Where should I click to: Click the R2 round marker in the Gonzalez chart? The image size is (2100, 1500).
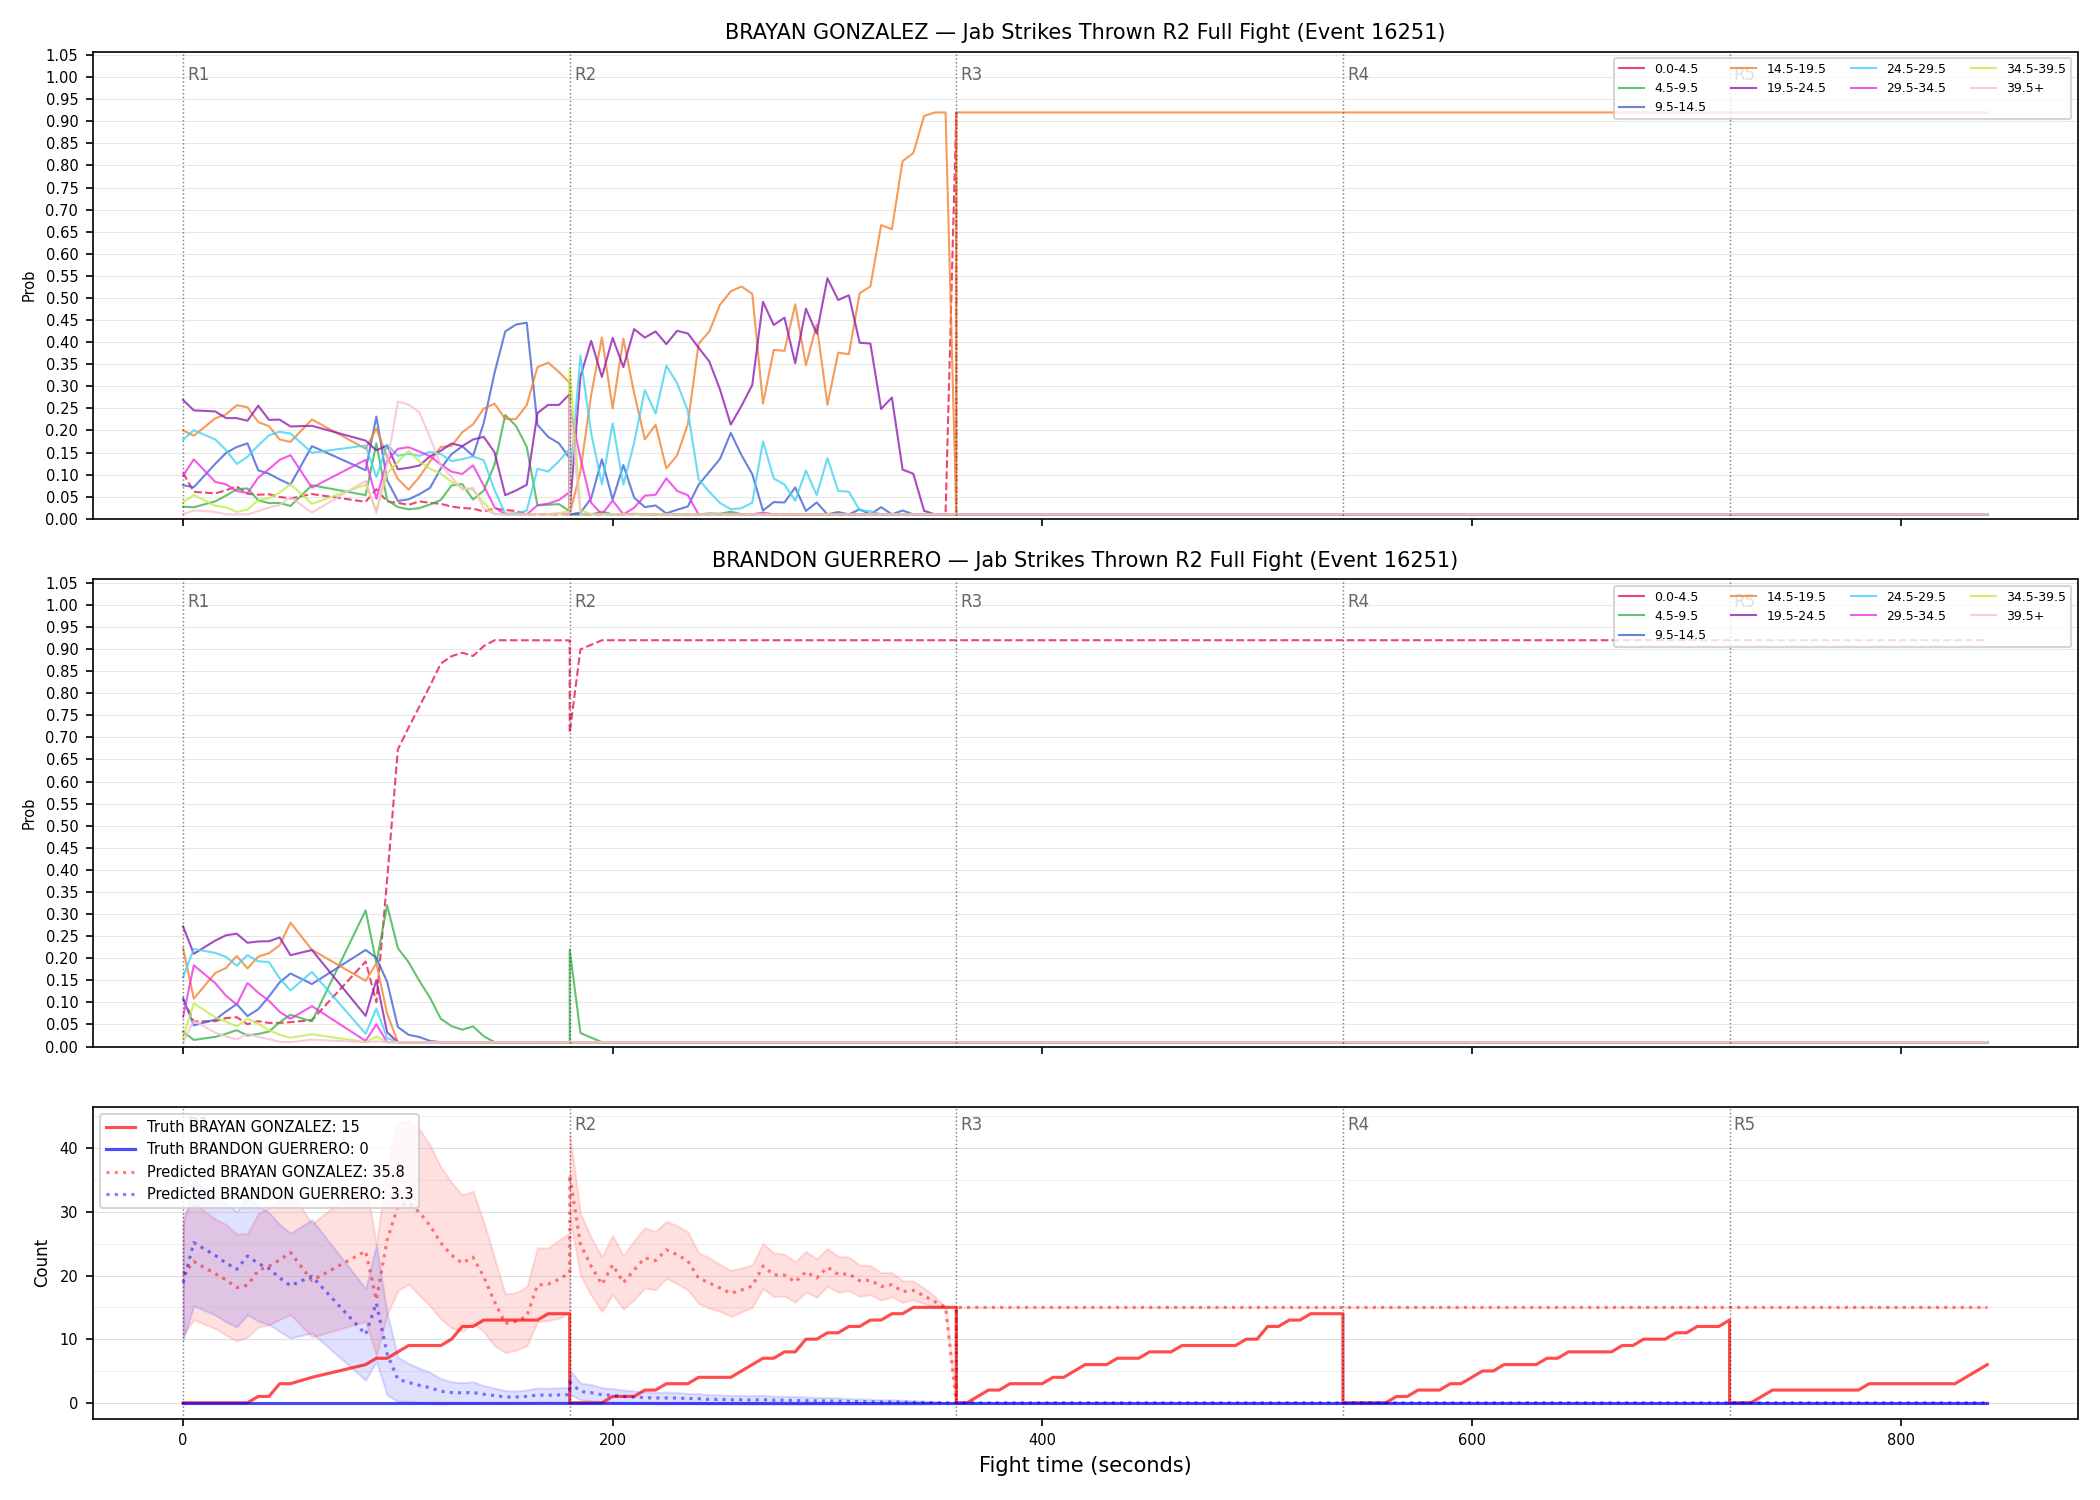[585, 74]
